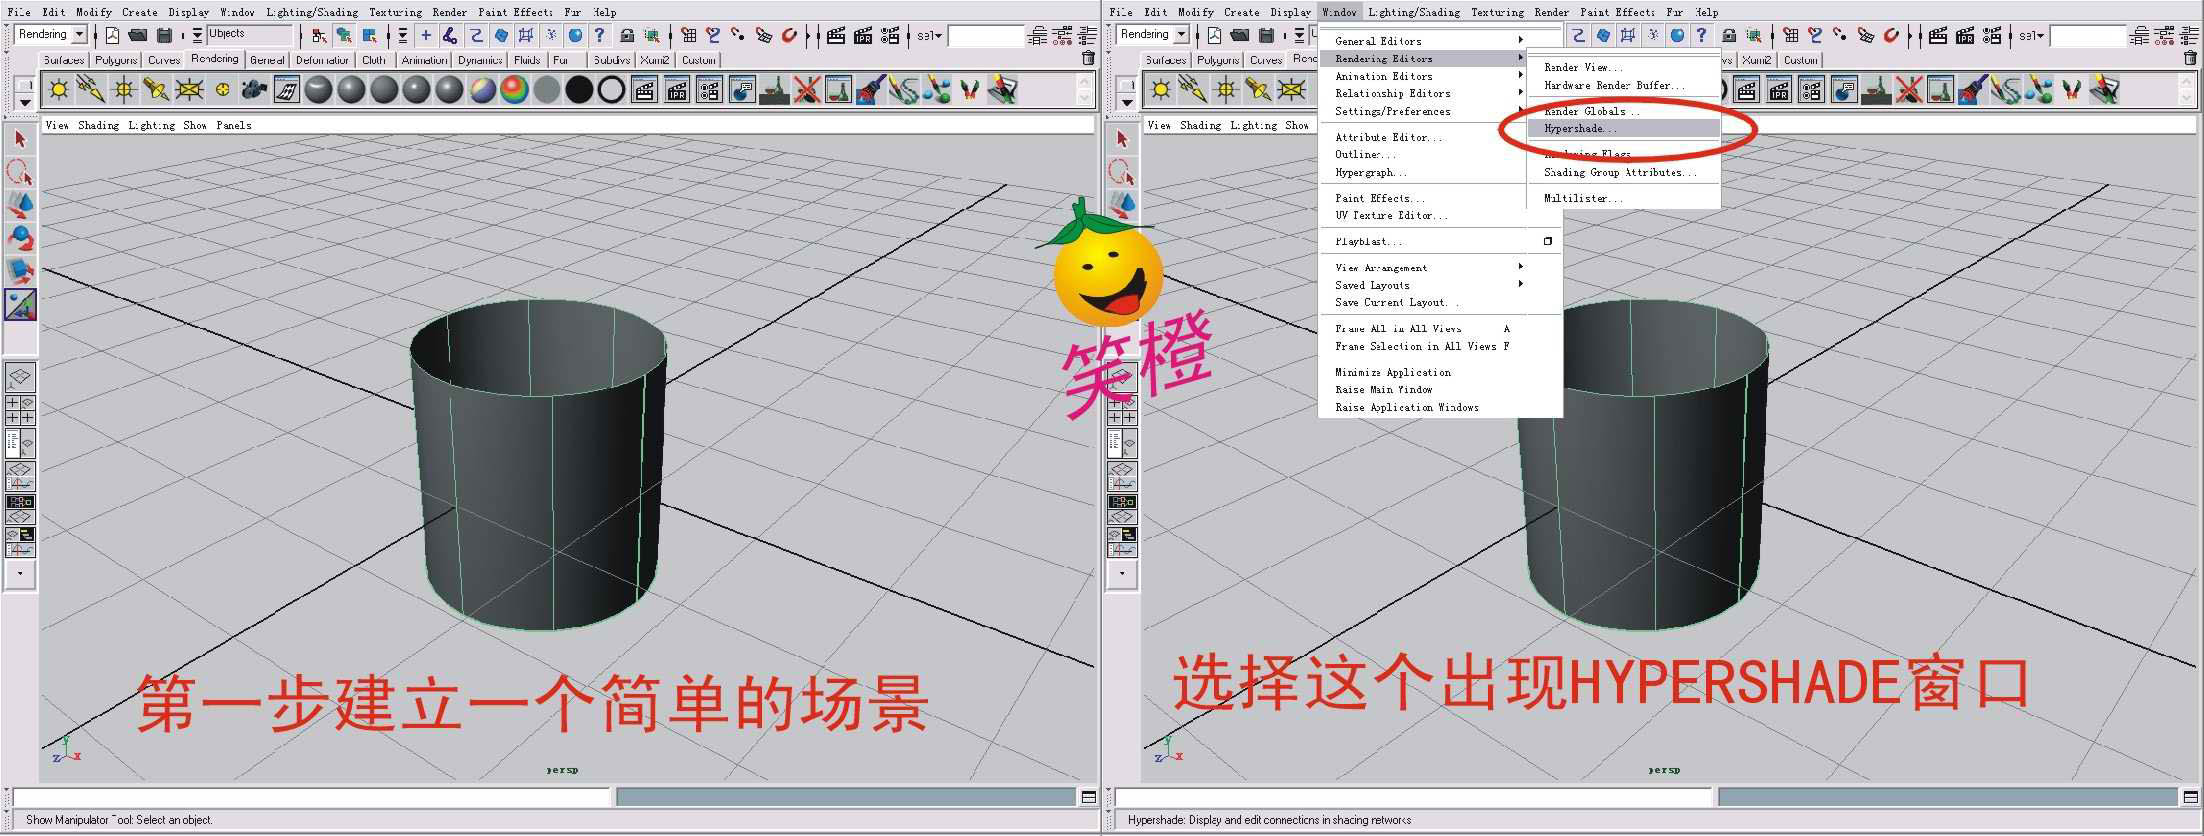Create area light in left window shelf
Viewport: 2204px width, 836px height.
[189, 91]
